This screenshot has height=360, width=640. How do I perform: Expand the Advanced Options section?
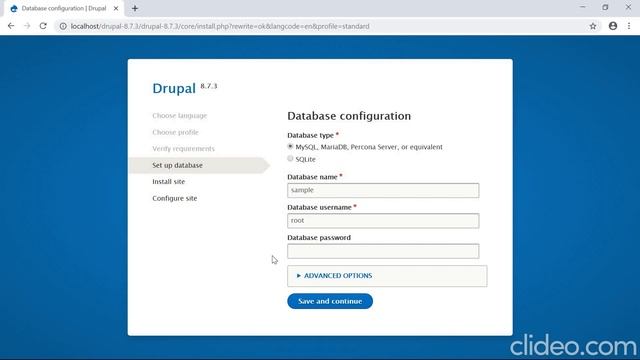[x=338, y=276]
